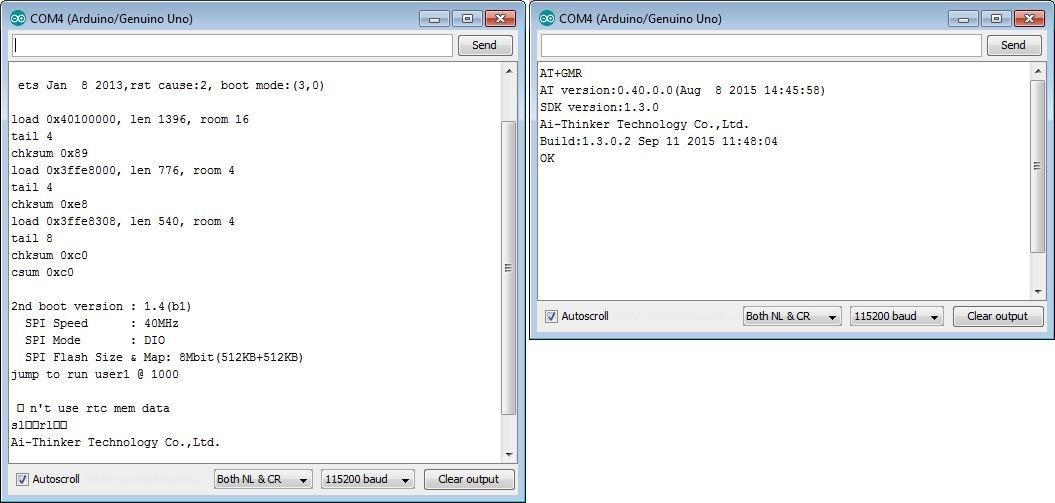The height and width of the screenshot is (503, 1055).
Task: Click 'SPI Mode : DIO' line
Action: pos(94,340)
